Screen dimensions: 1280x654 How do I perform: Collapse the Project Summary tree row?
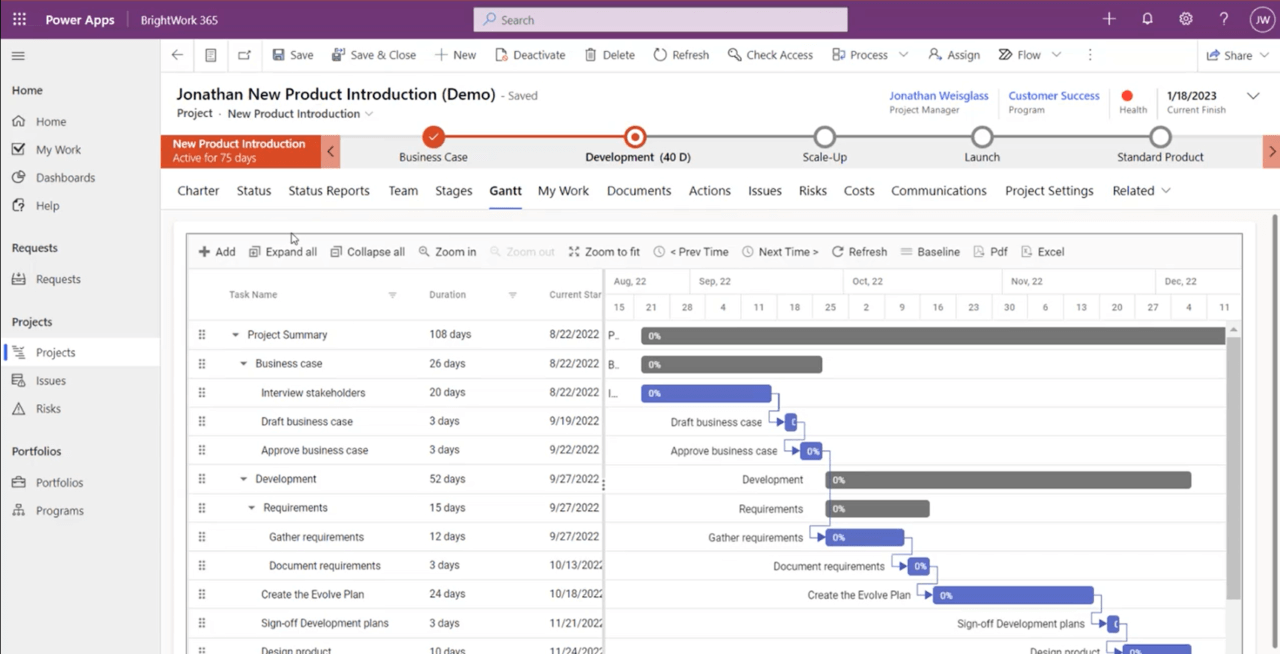click(x=236, y=335)
